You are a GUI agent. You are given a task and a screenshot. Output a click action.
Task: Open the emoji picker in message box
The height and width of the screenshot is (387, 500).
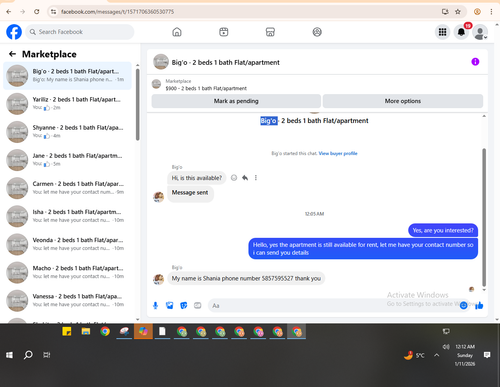coord(463,305)
